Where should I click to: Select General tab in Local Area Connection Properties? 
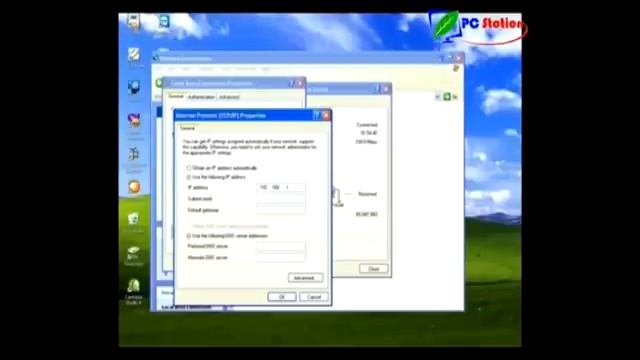tap(176, 96)
